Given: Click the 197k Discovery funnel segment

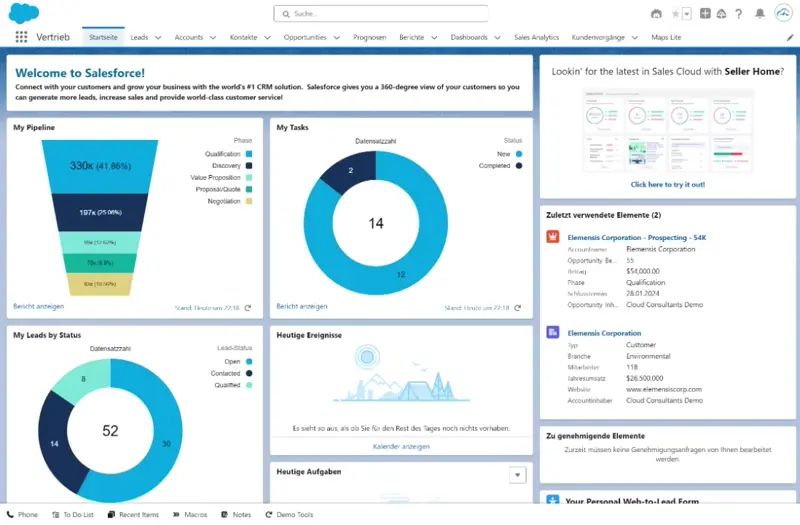Looking at the screenshot, I should click(x=100, y=212).
